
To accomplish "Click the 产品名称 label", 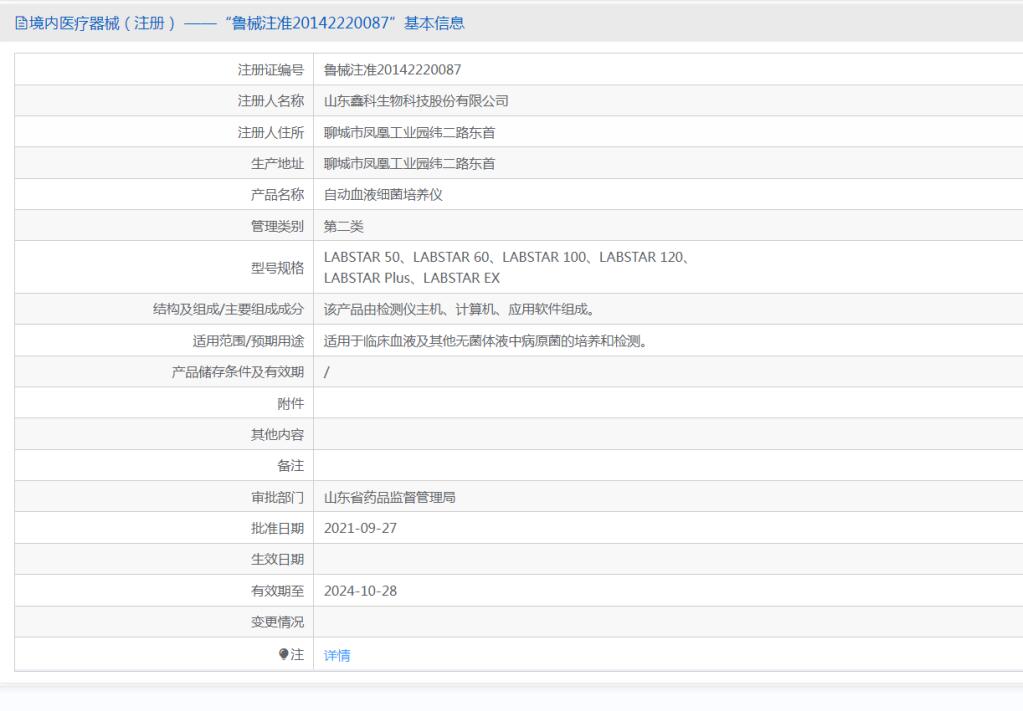I will [x=277, y=194].
